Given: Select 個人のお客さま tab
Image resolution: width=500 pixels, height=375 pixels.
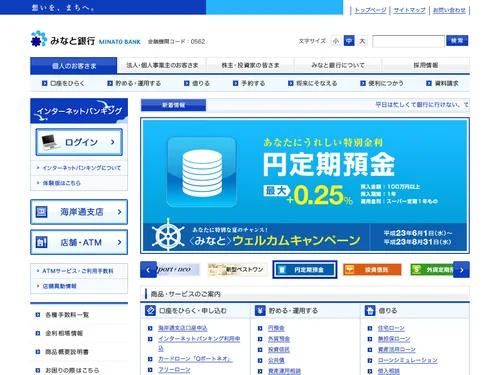Looking at the screenshot, I should point(74,66).
